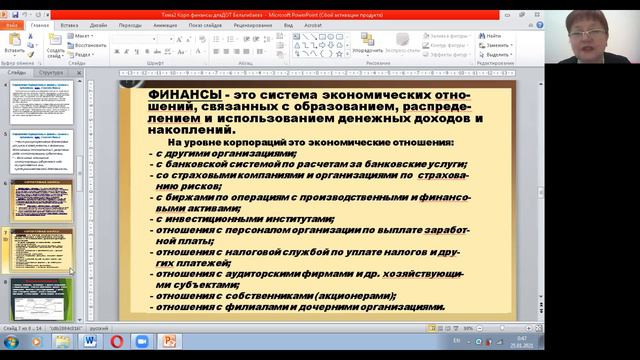Open the font name combo box
Viewport: 640px width, 360px height.
134,39
